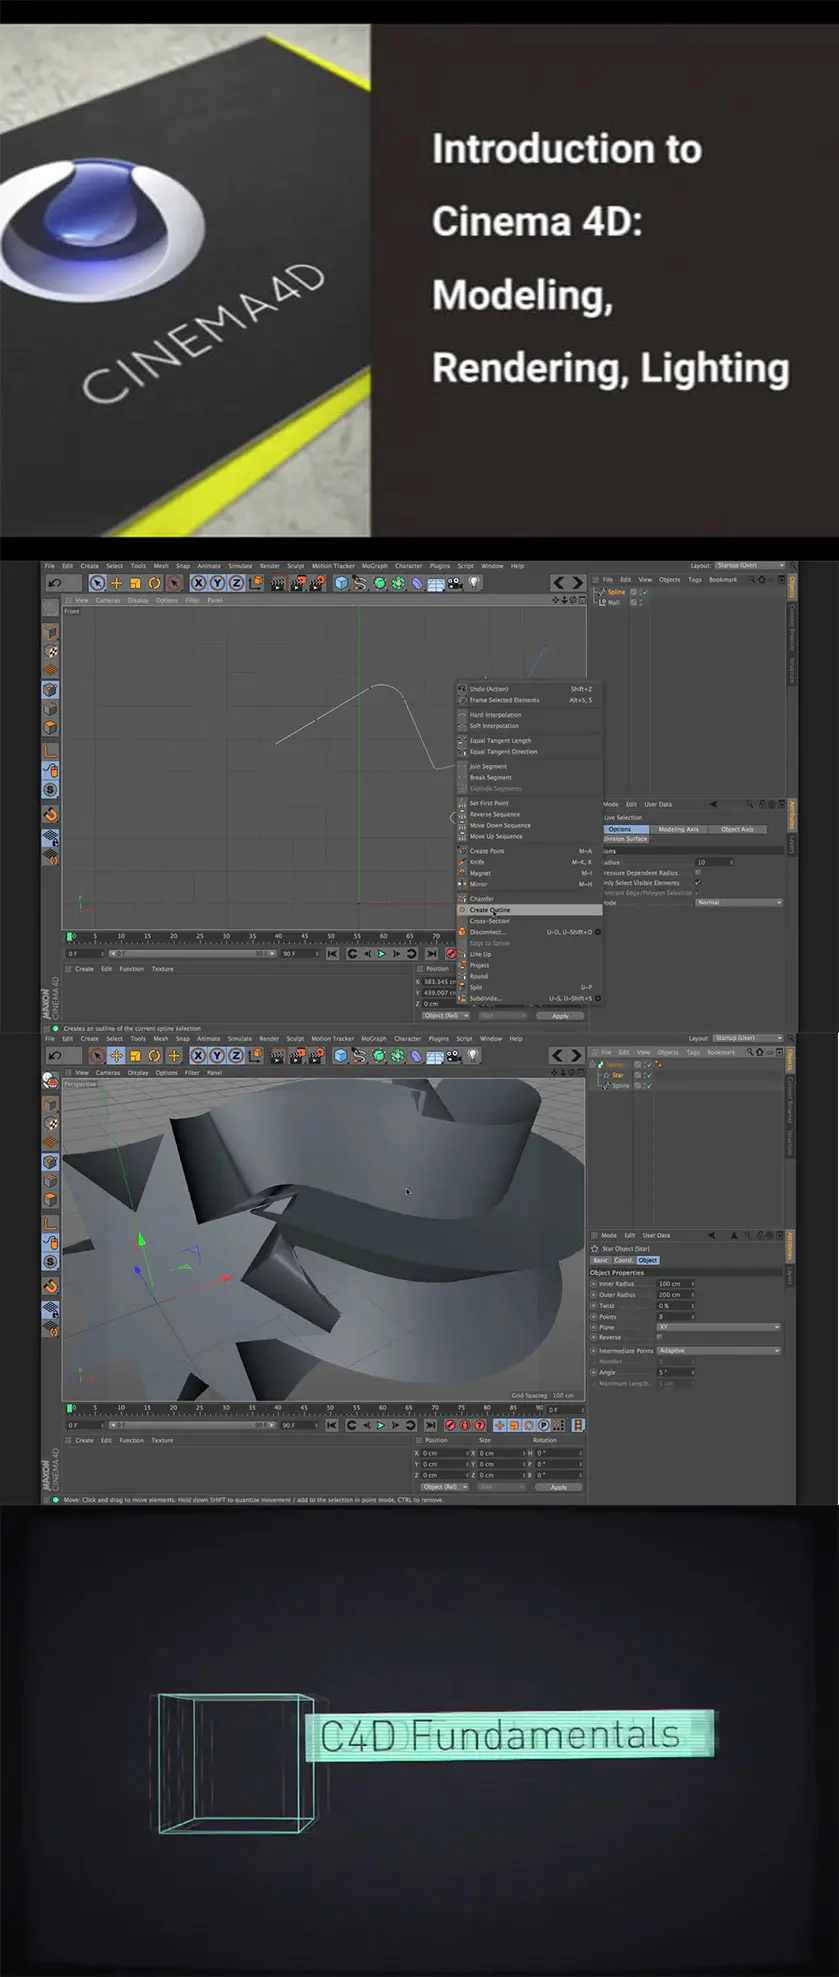Screen dimensions: 839x1977
Task: Toggle Y axis lock in upper toolbar
Action: pos(217,583)
